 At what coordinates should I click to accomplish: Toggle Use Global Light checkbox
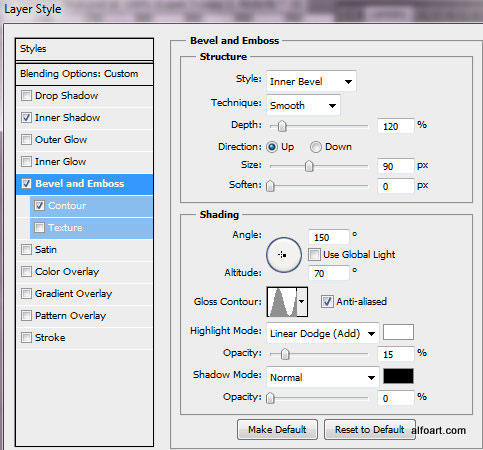tap(314, 254)
